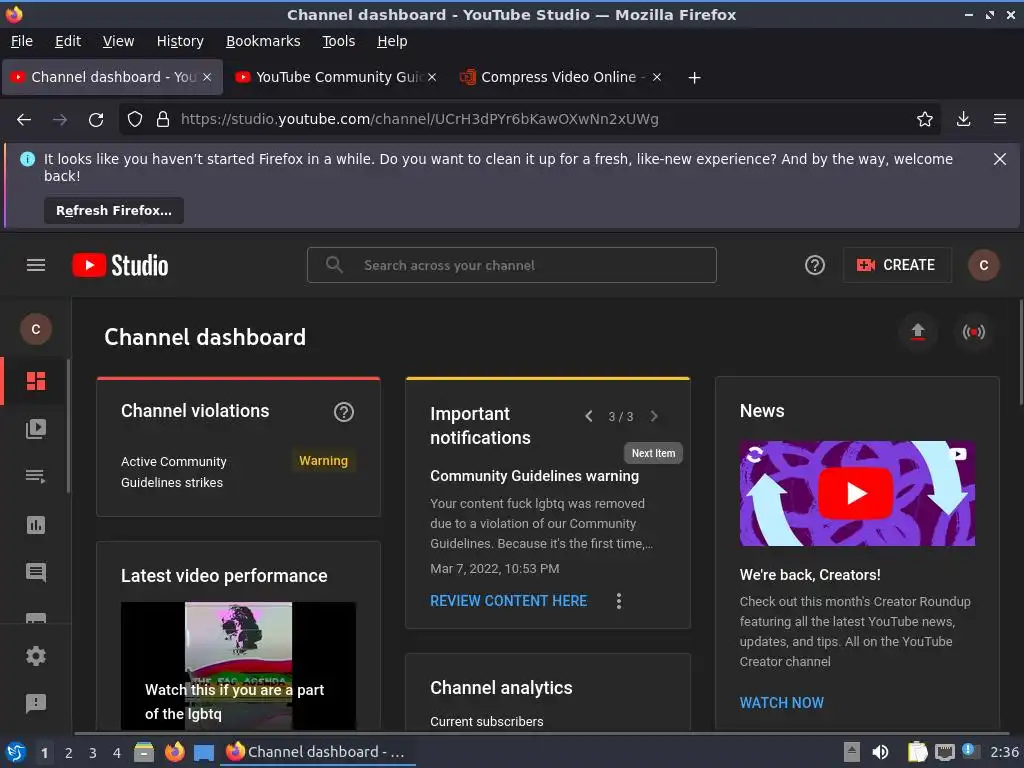The height and width of the screenshot is (768, 1024).
Task: Select the Channel dashboard tab
Action: (112, 77)
